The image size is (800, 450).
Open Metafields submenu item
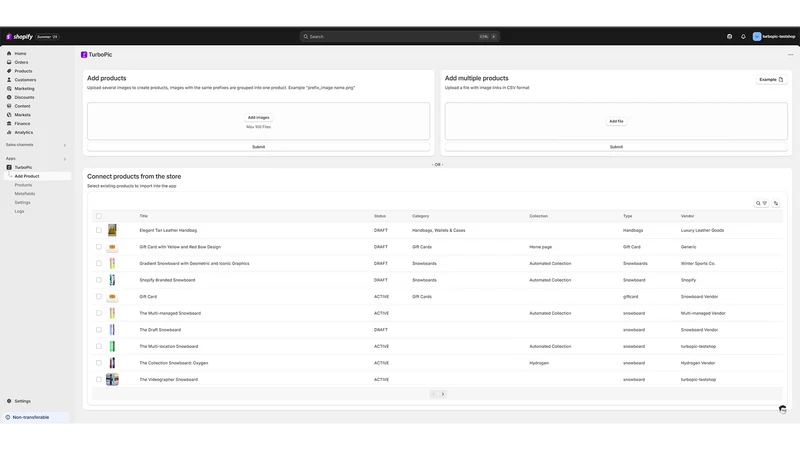pyautogui.click(x=24, y=194)
